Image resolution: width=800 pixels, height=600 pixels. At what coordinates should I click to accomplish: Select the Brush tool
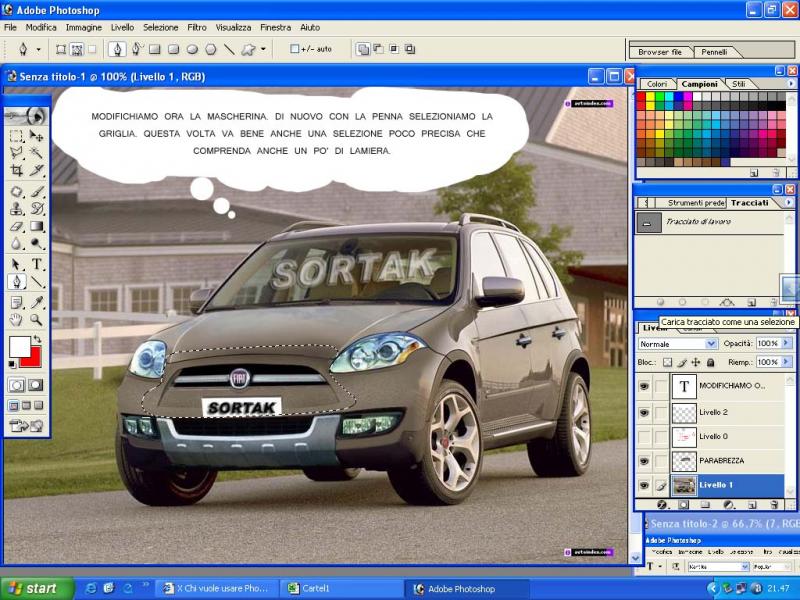click(x=36, y=191)
